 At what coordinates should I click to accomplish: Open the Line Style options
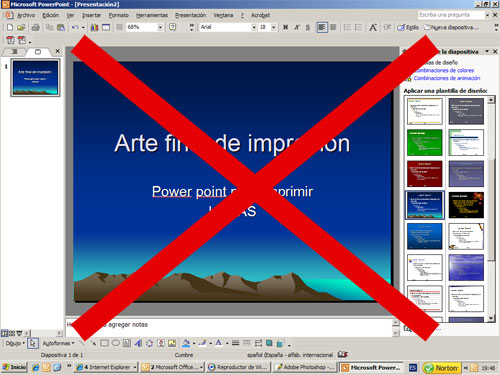pos(236,343)
